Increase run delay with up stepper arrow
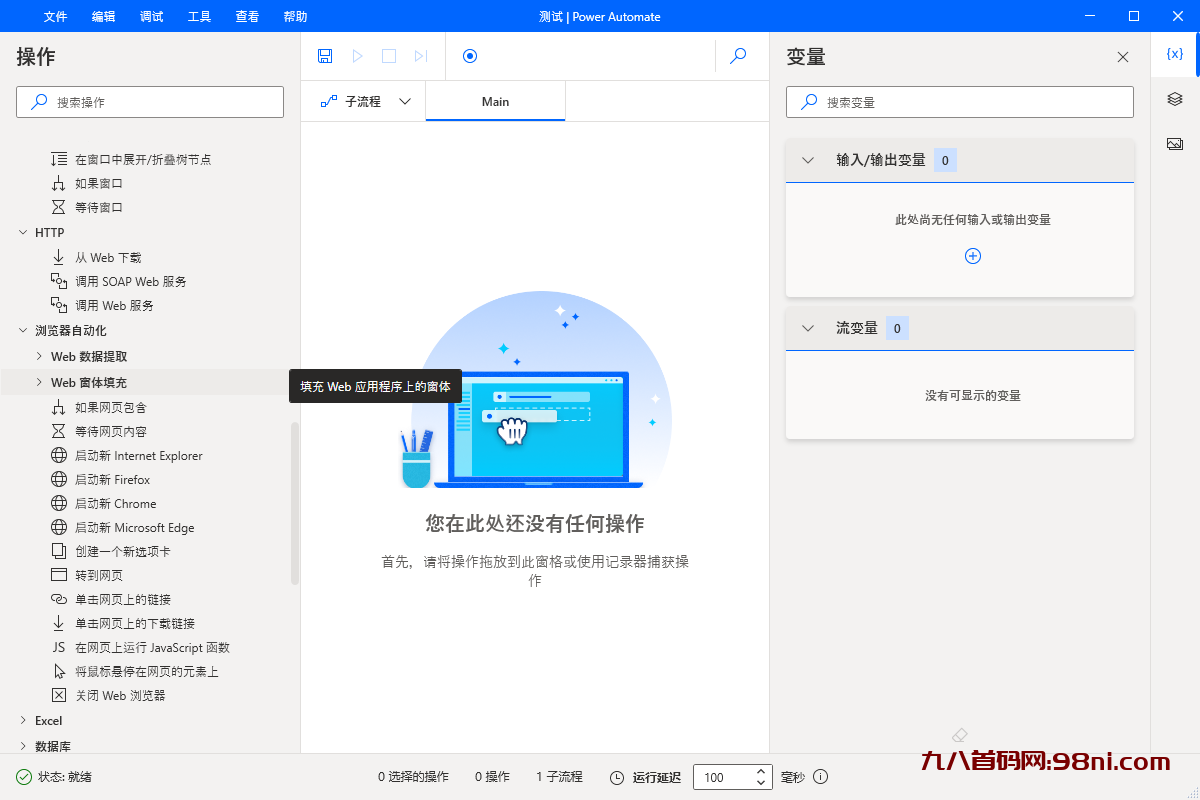 click(x=761, y=771)
